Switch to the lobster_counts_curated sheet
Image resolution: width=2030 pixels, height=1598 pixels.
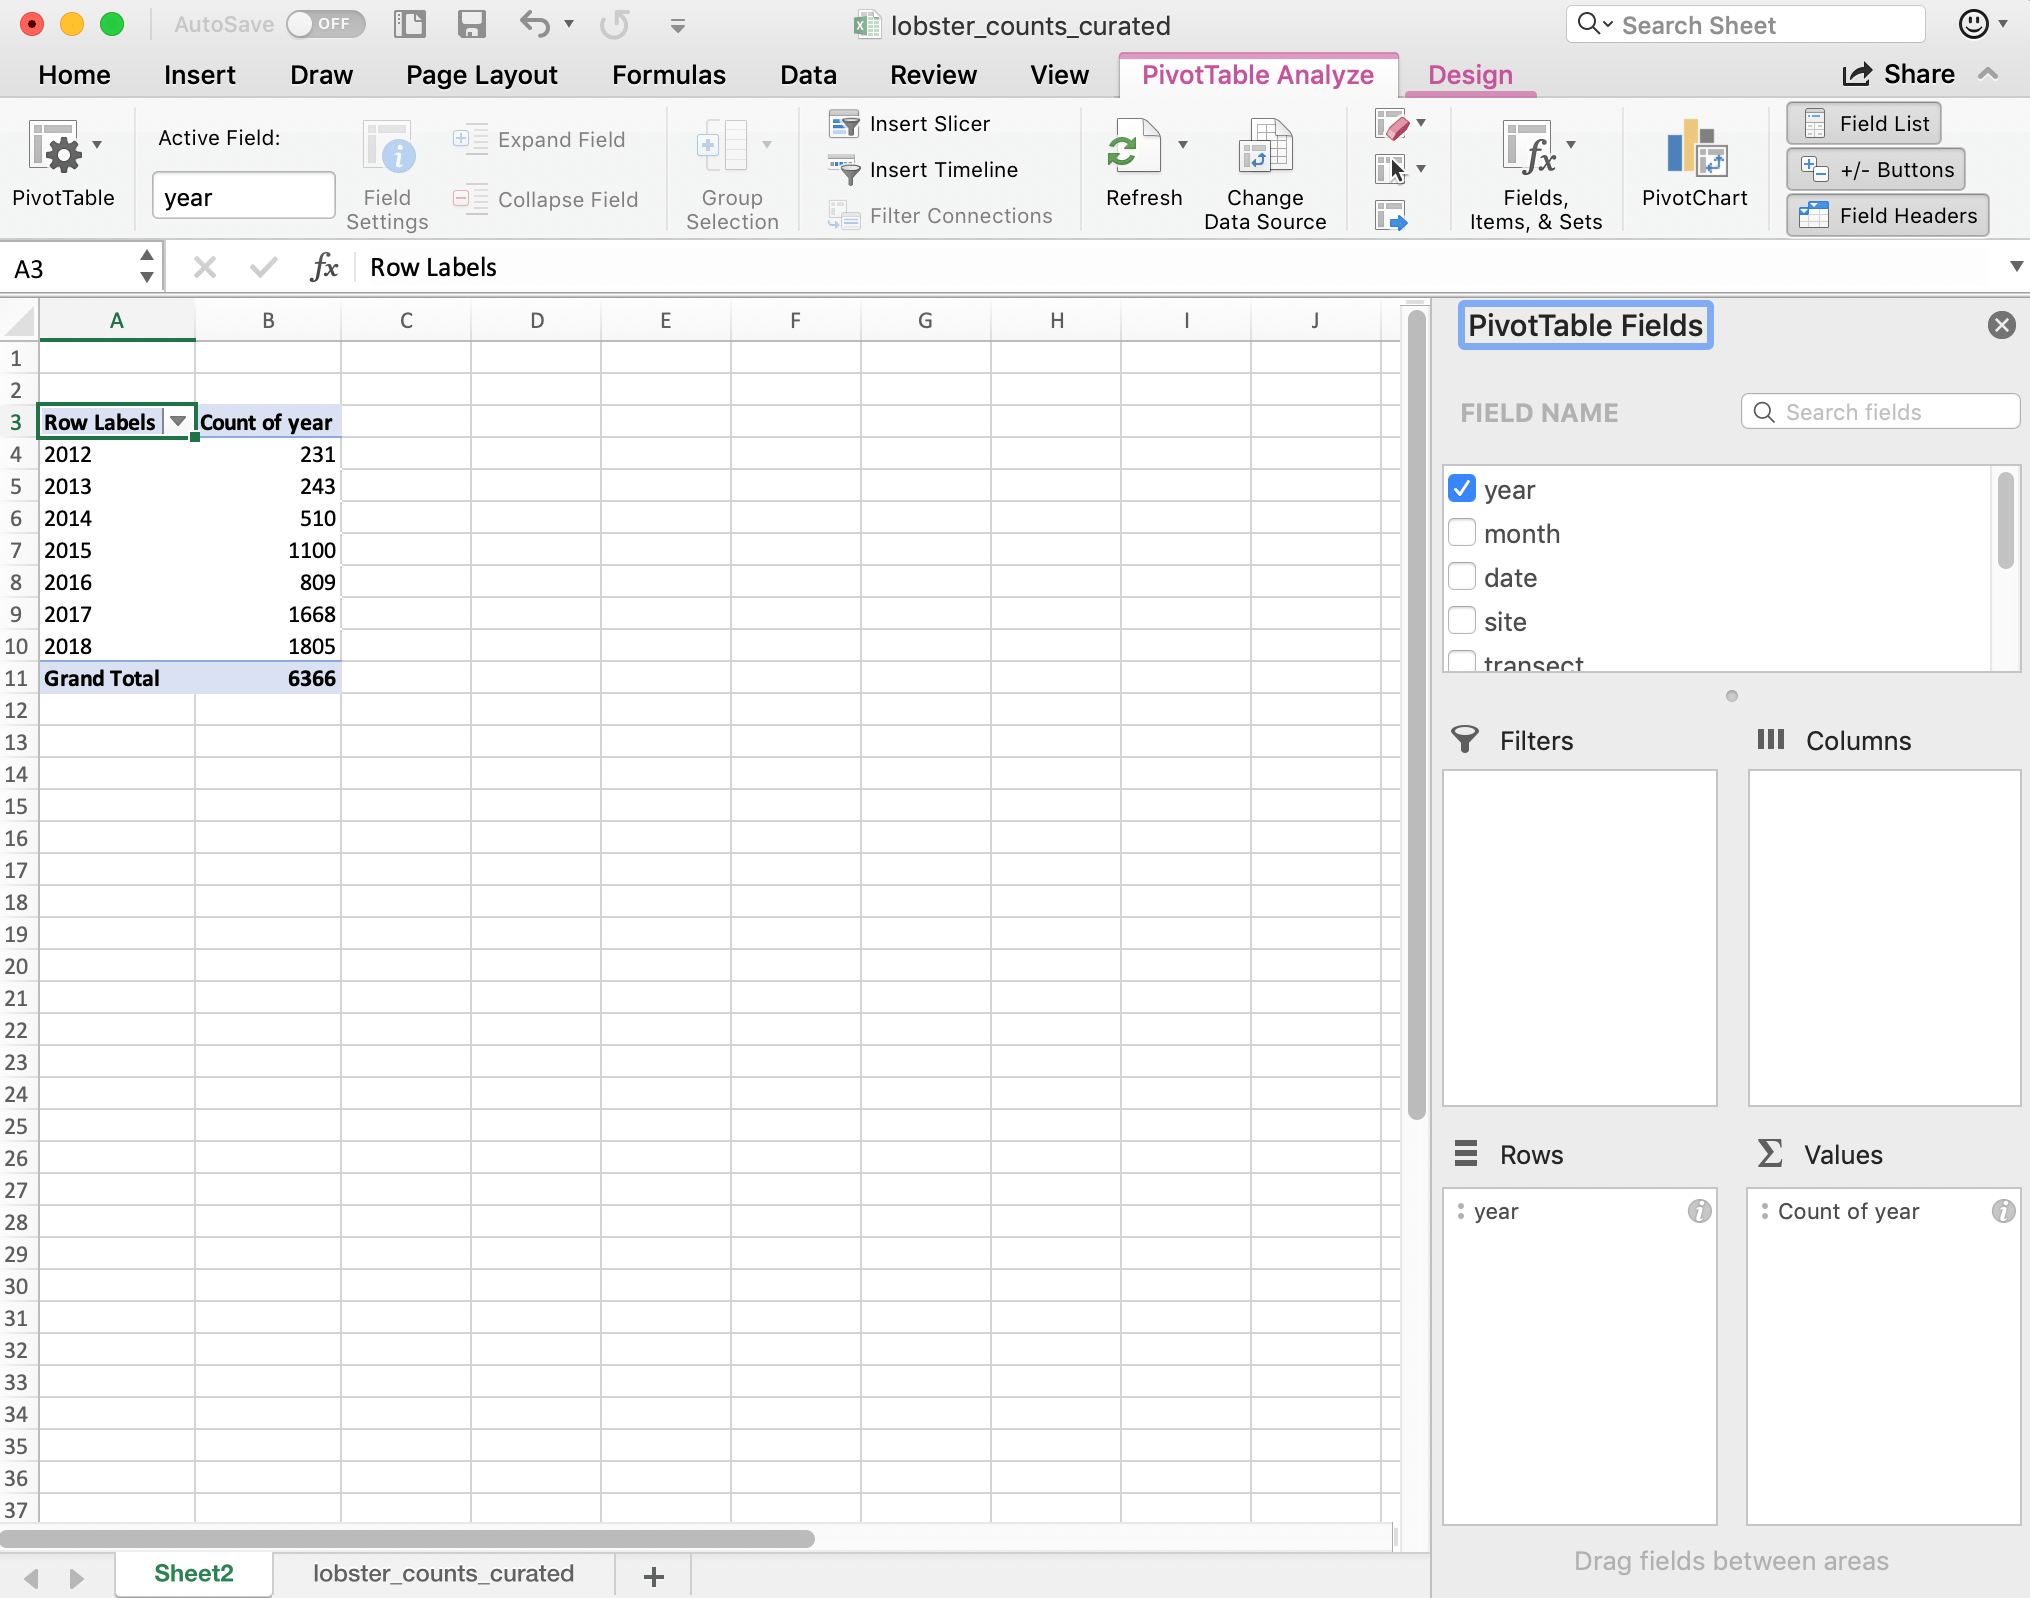[x=444, y=1573]
